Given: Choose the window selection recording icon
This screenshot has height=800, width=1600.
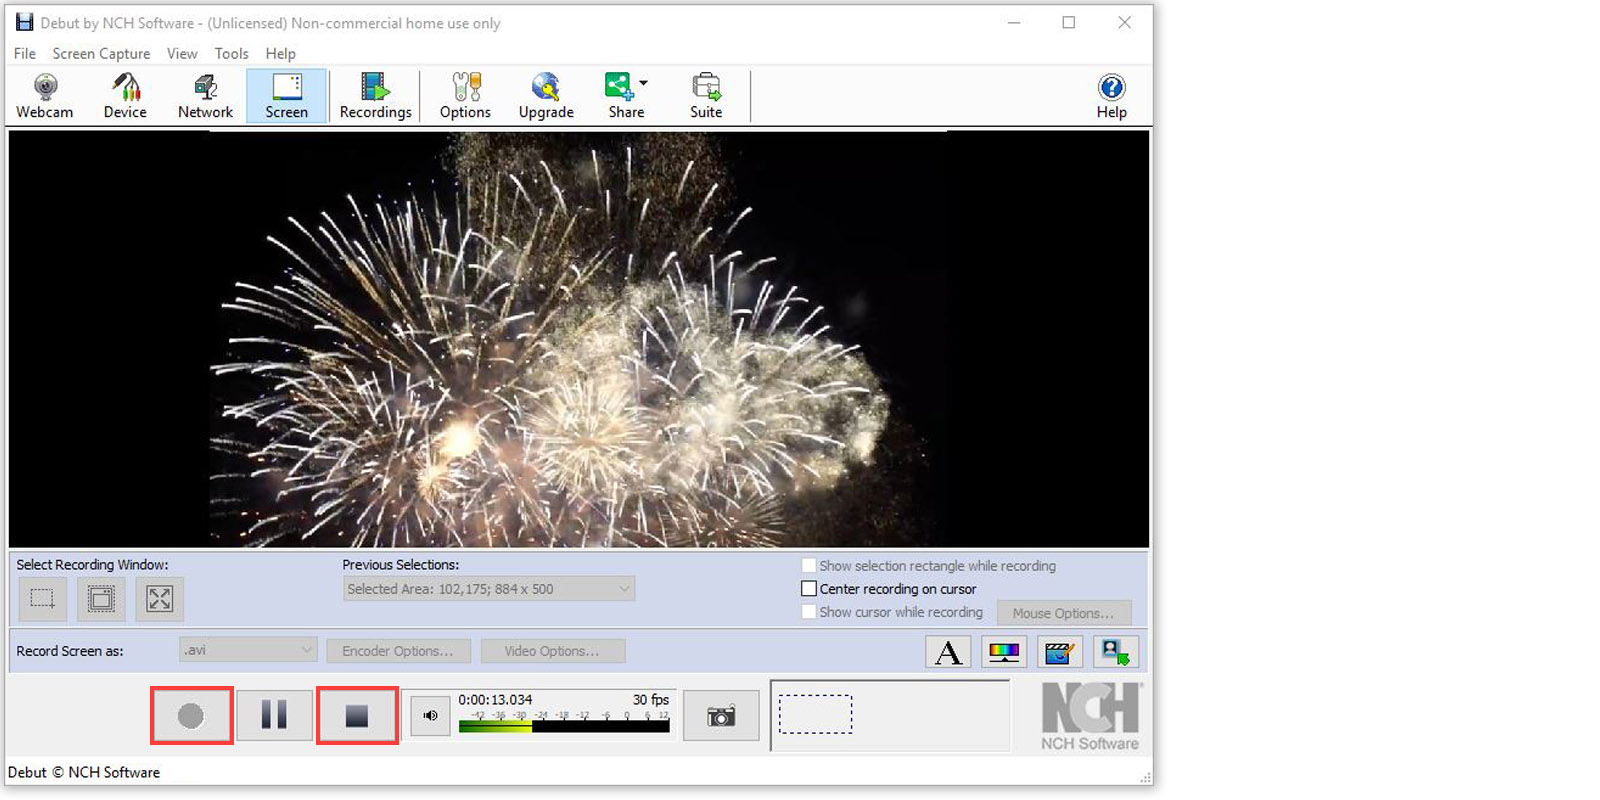Looking at the screenshot, I should [101, 599].
